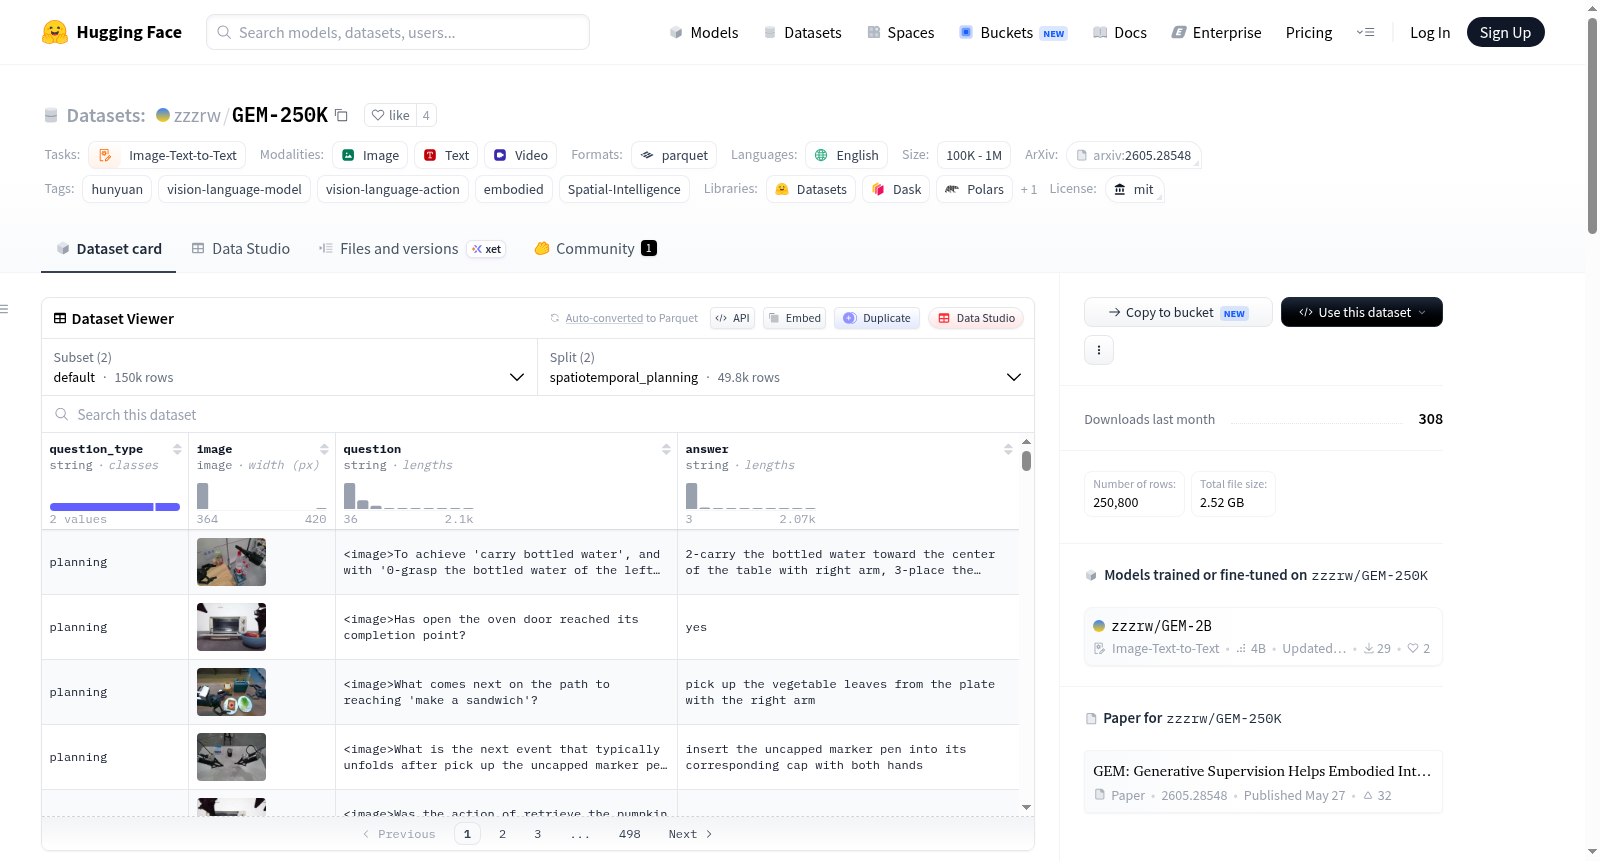
Task: Open Data Studio from viewer header
Action: coord(976,318)
